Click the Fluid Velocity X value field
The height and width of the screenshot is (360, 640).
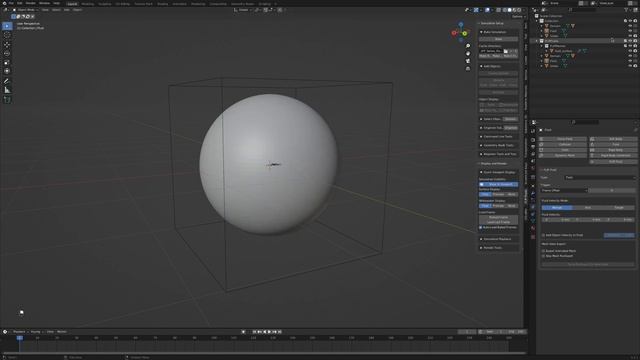[557, 220]
